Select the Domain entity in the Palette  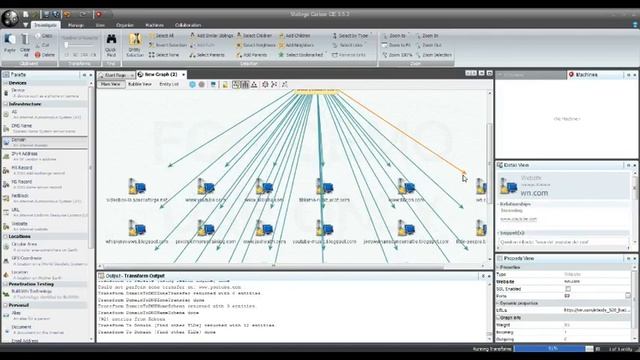click(44, 142)
